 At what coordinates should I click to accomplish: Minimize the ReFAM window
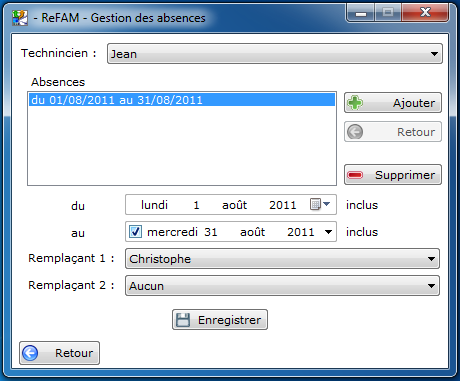click(361, 13)
